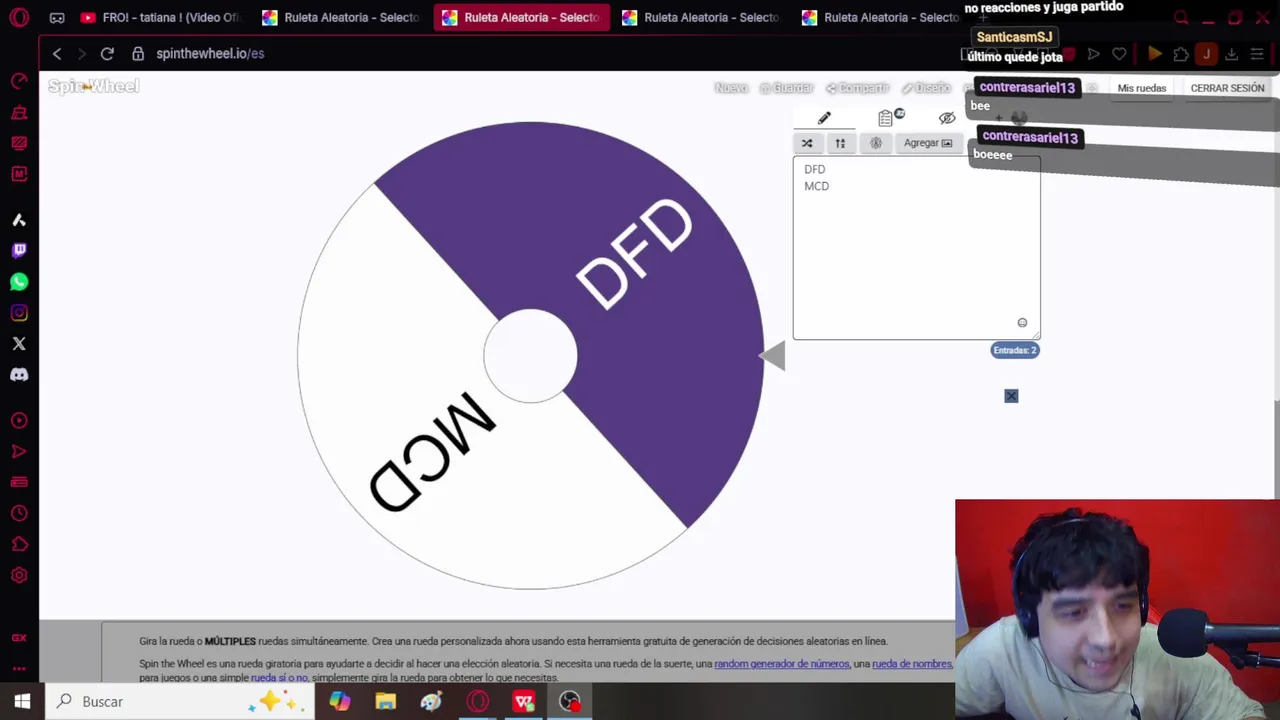1280x720 pixels.
Task: Open sidebar extensions cube icon
Action: point(19,545)
